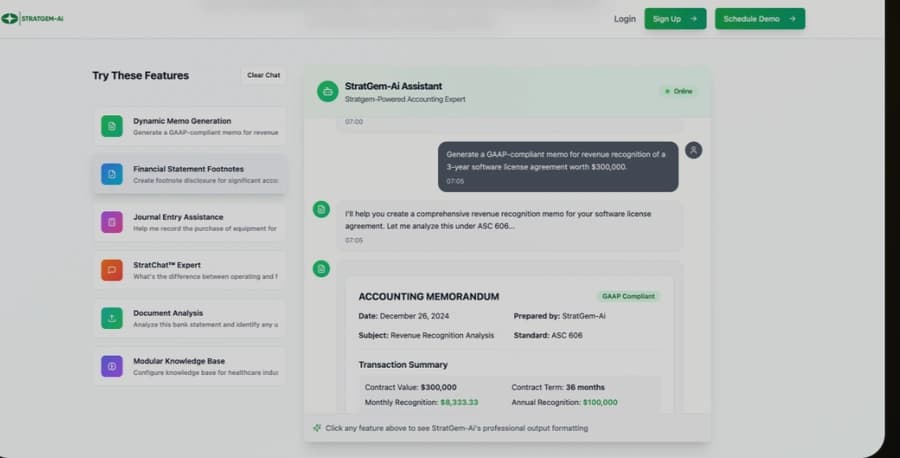This screenshot has height=458, width=900.
Task: Click the Monthly Recognition $8,333.33 value
Action: pos(459,402)
